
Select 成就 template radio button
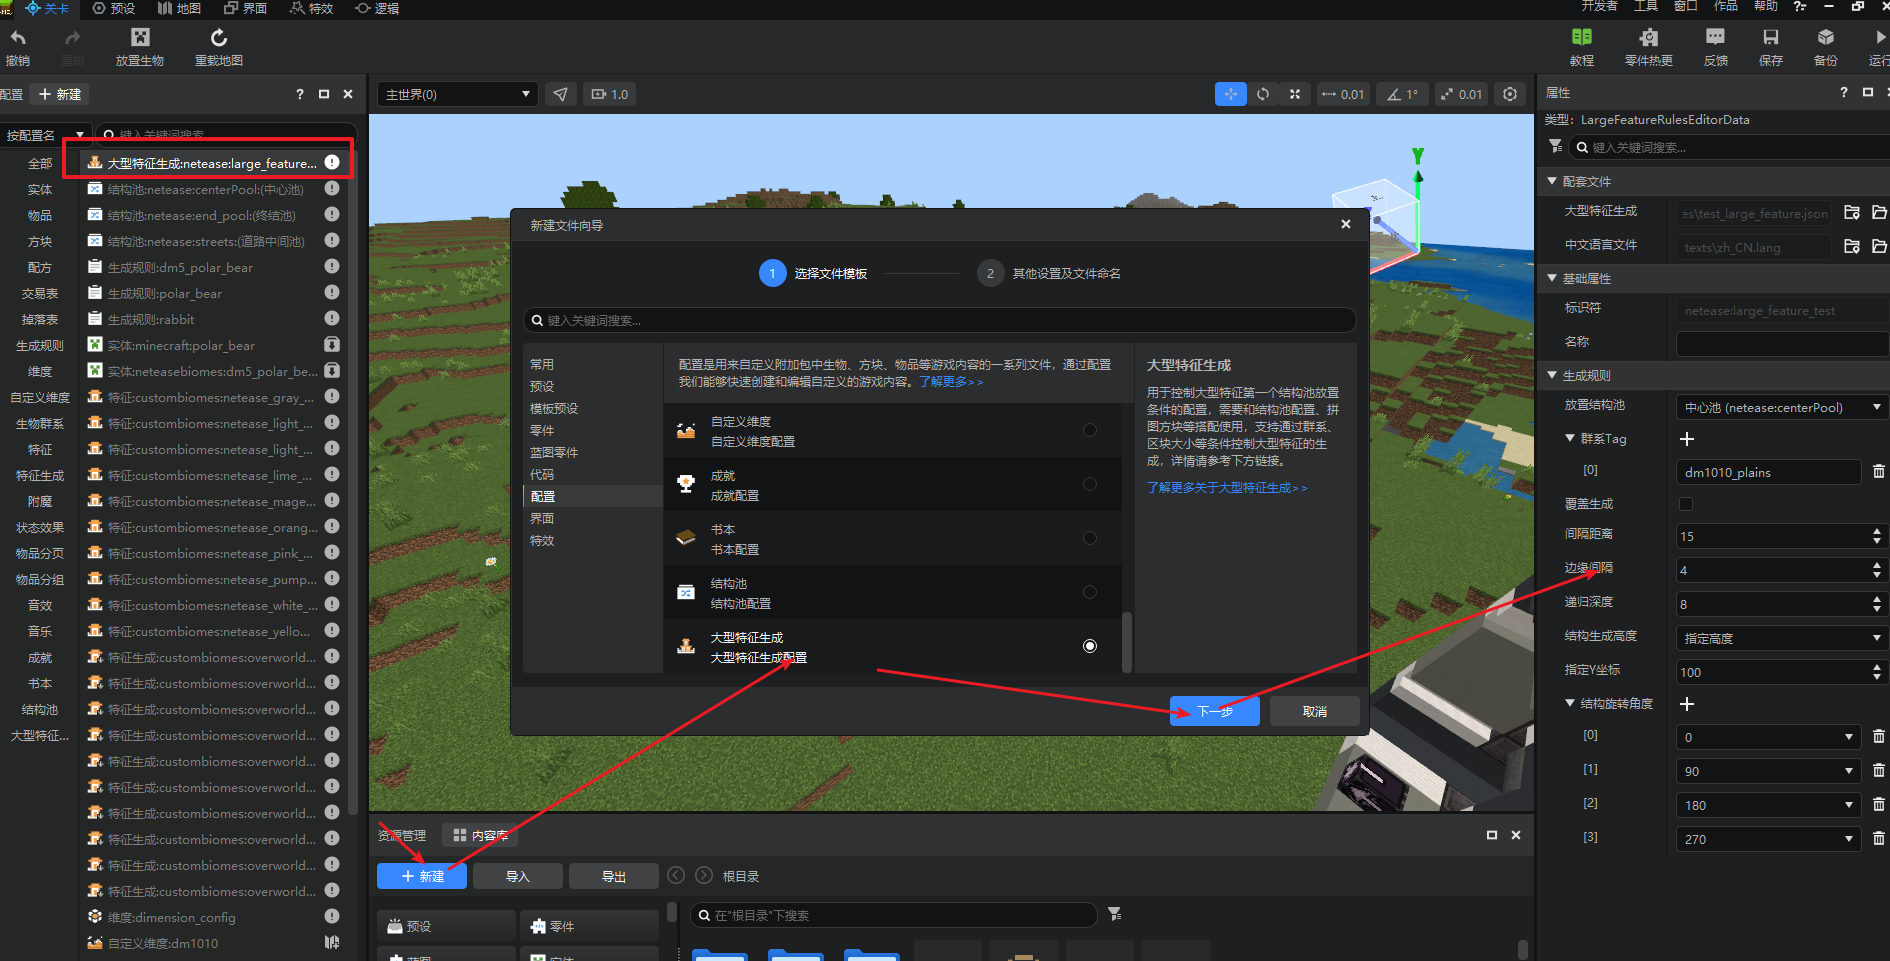(1090, 484)
